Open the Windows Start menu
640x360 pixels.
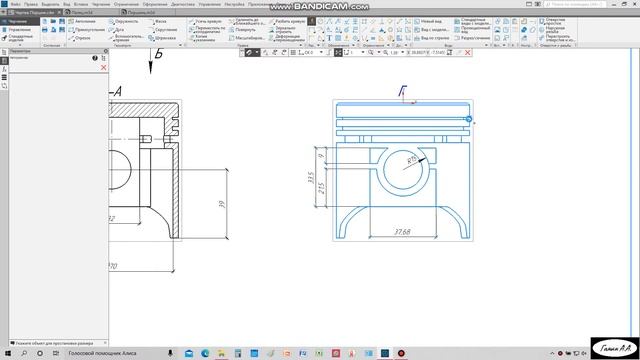point(7,353)
